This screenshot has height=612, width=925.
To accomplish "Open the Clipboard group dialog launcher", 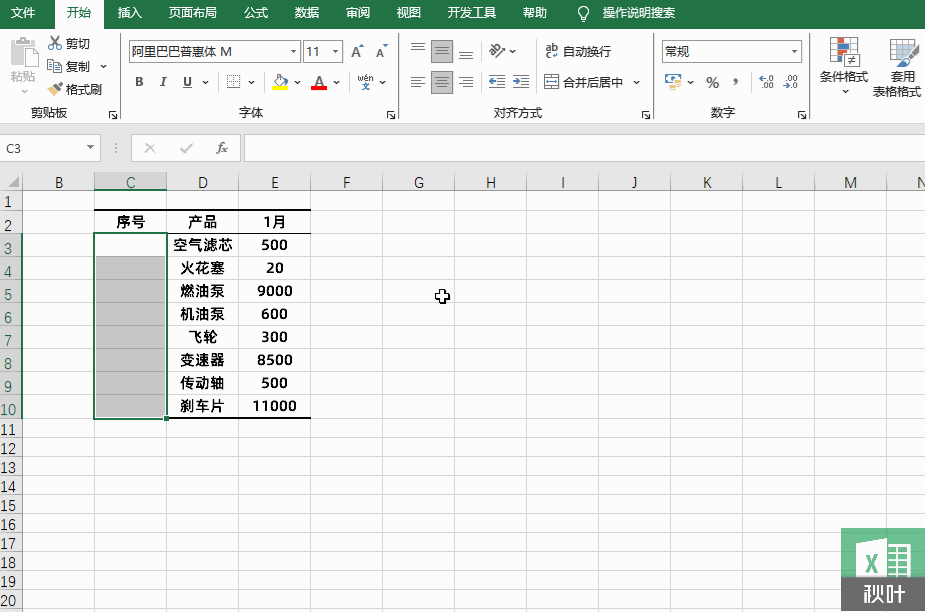I will pos(113,114).
